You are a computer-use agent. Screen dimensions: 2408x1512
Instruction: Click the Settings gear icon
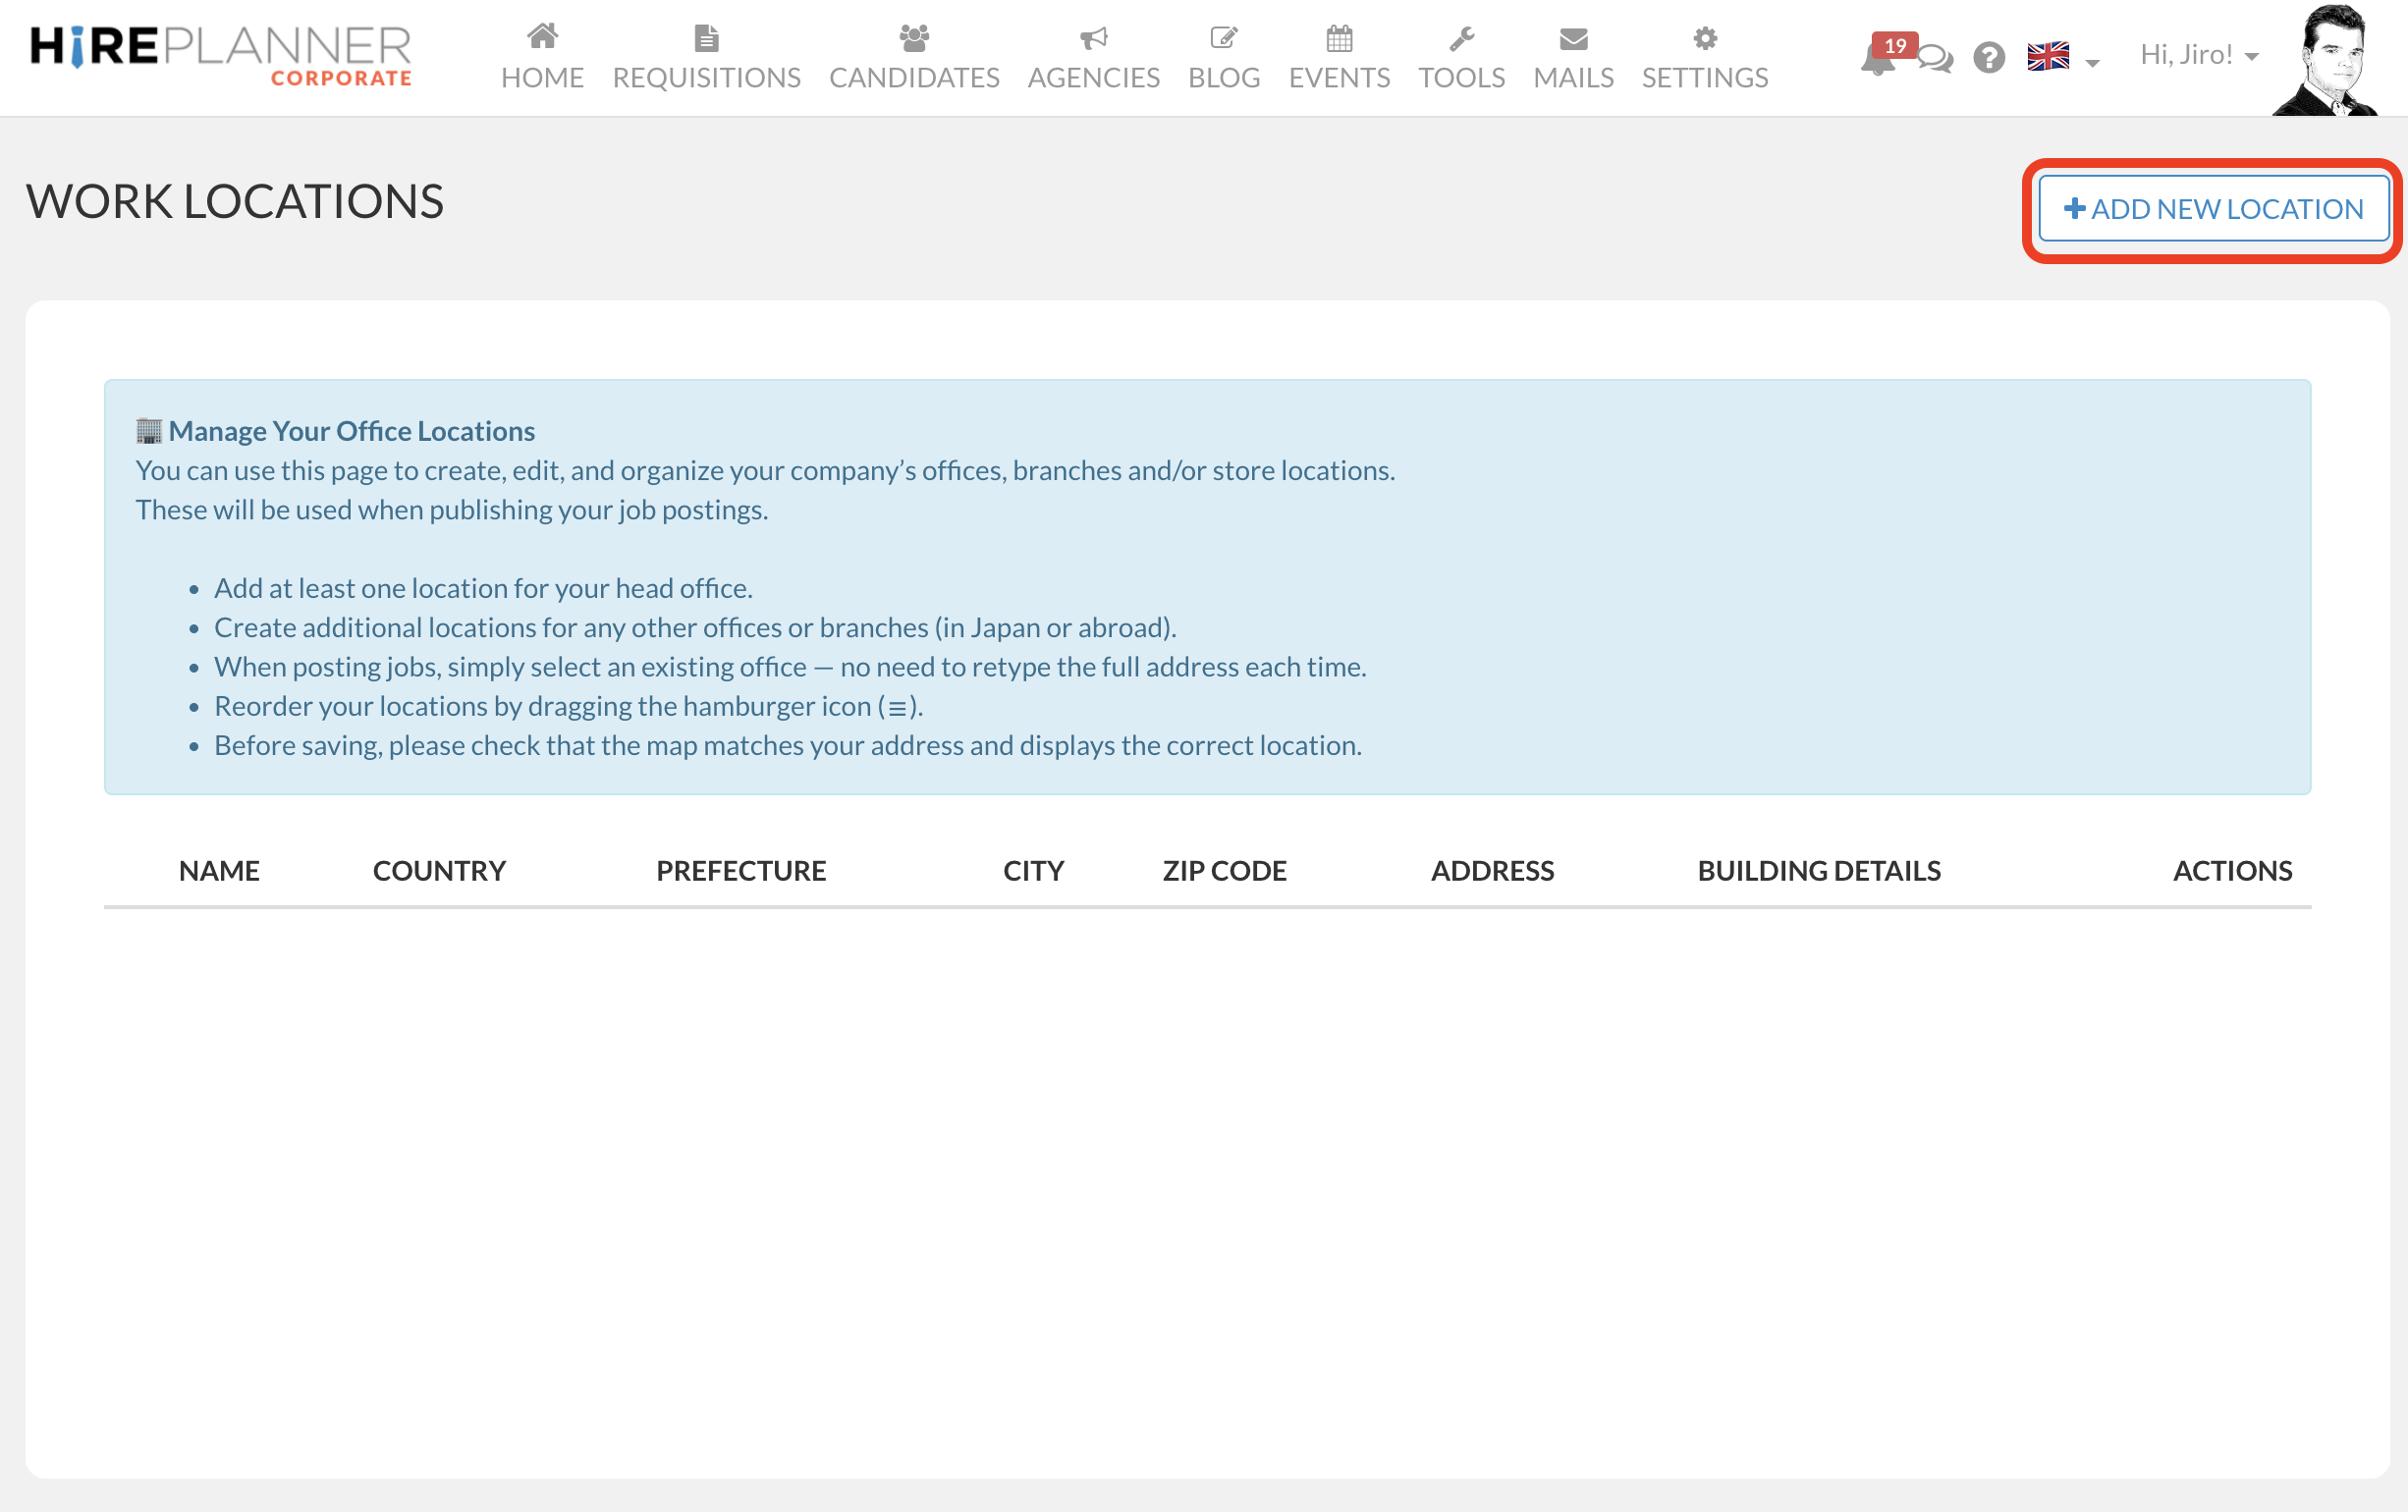click(x=1705, y=38)
